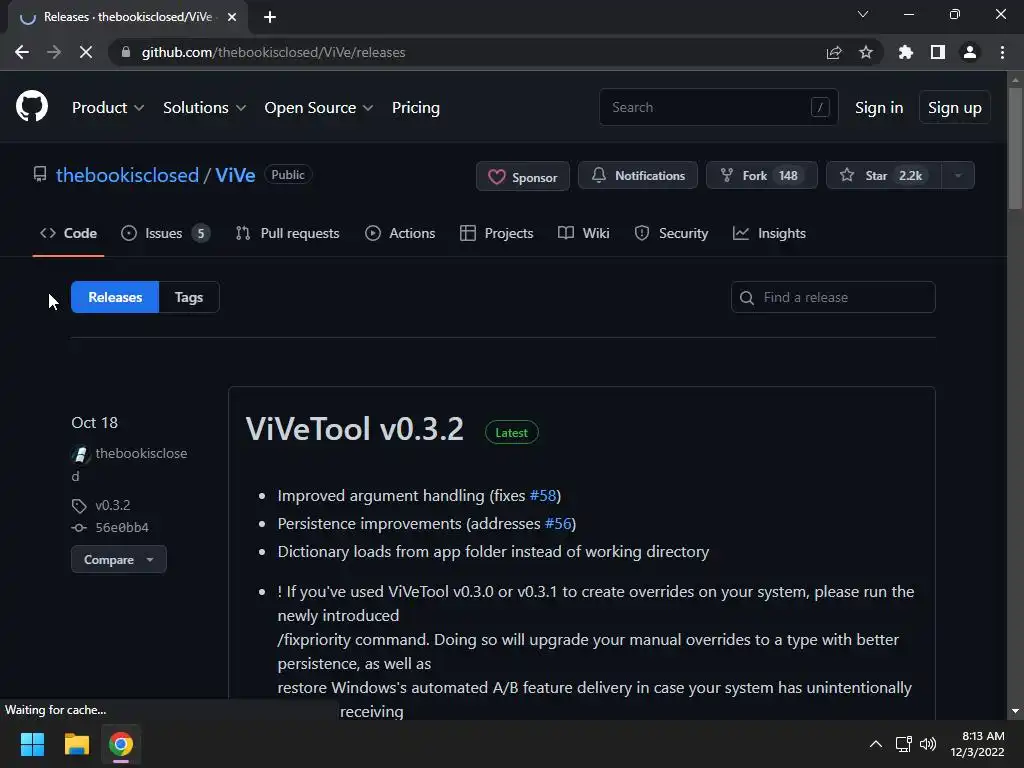The height and width of the screenshot is (768, 1024).
Task: Open the ViVeTool v0.3.2 release title
Action: pyautogui.click(x=355, y=429)
